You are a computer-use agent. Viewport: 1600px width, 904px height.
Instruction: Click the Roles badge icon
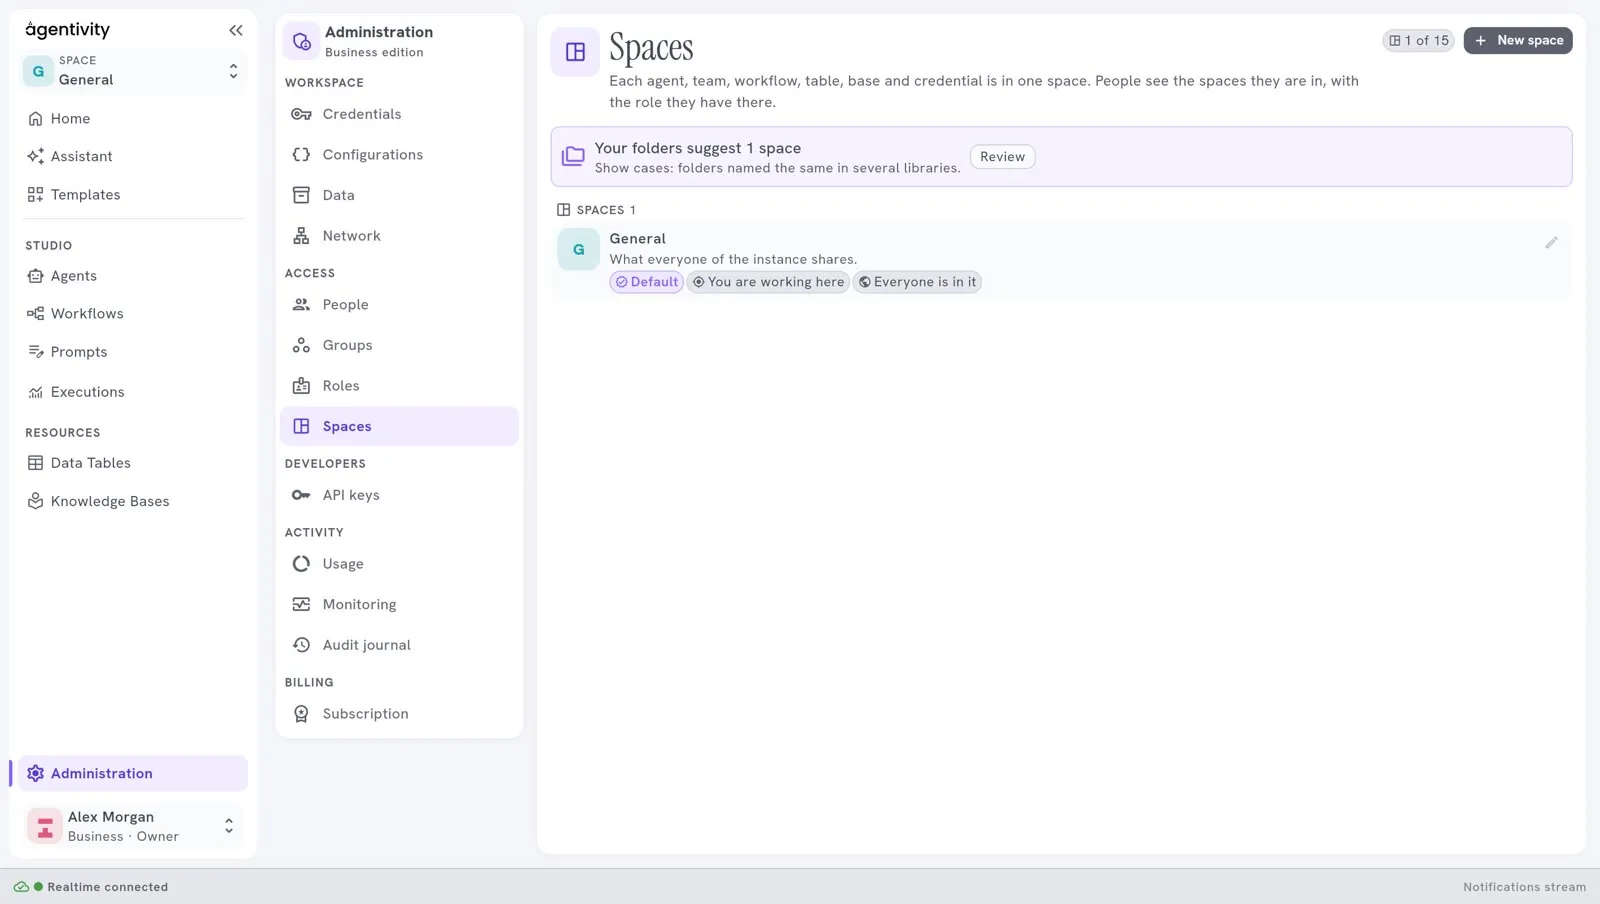pos(301,386)
